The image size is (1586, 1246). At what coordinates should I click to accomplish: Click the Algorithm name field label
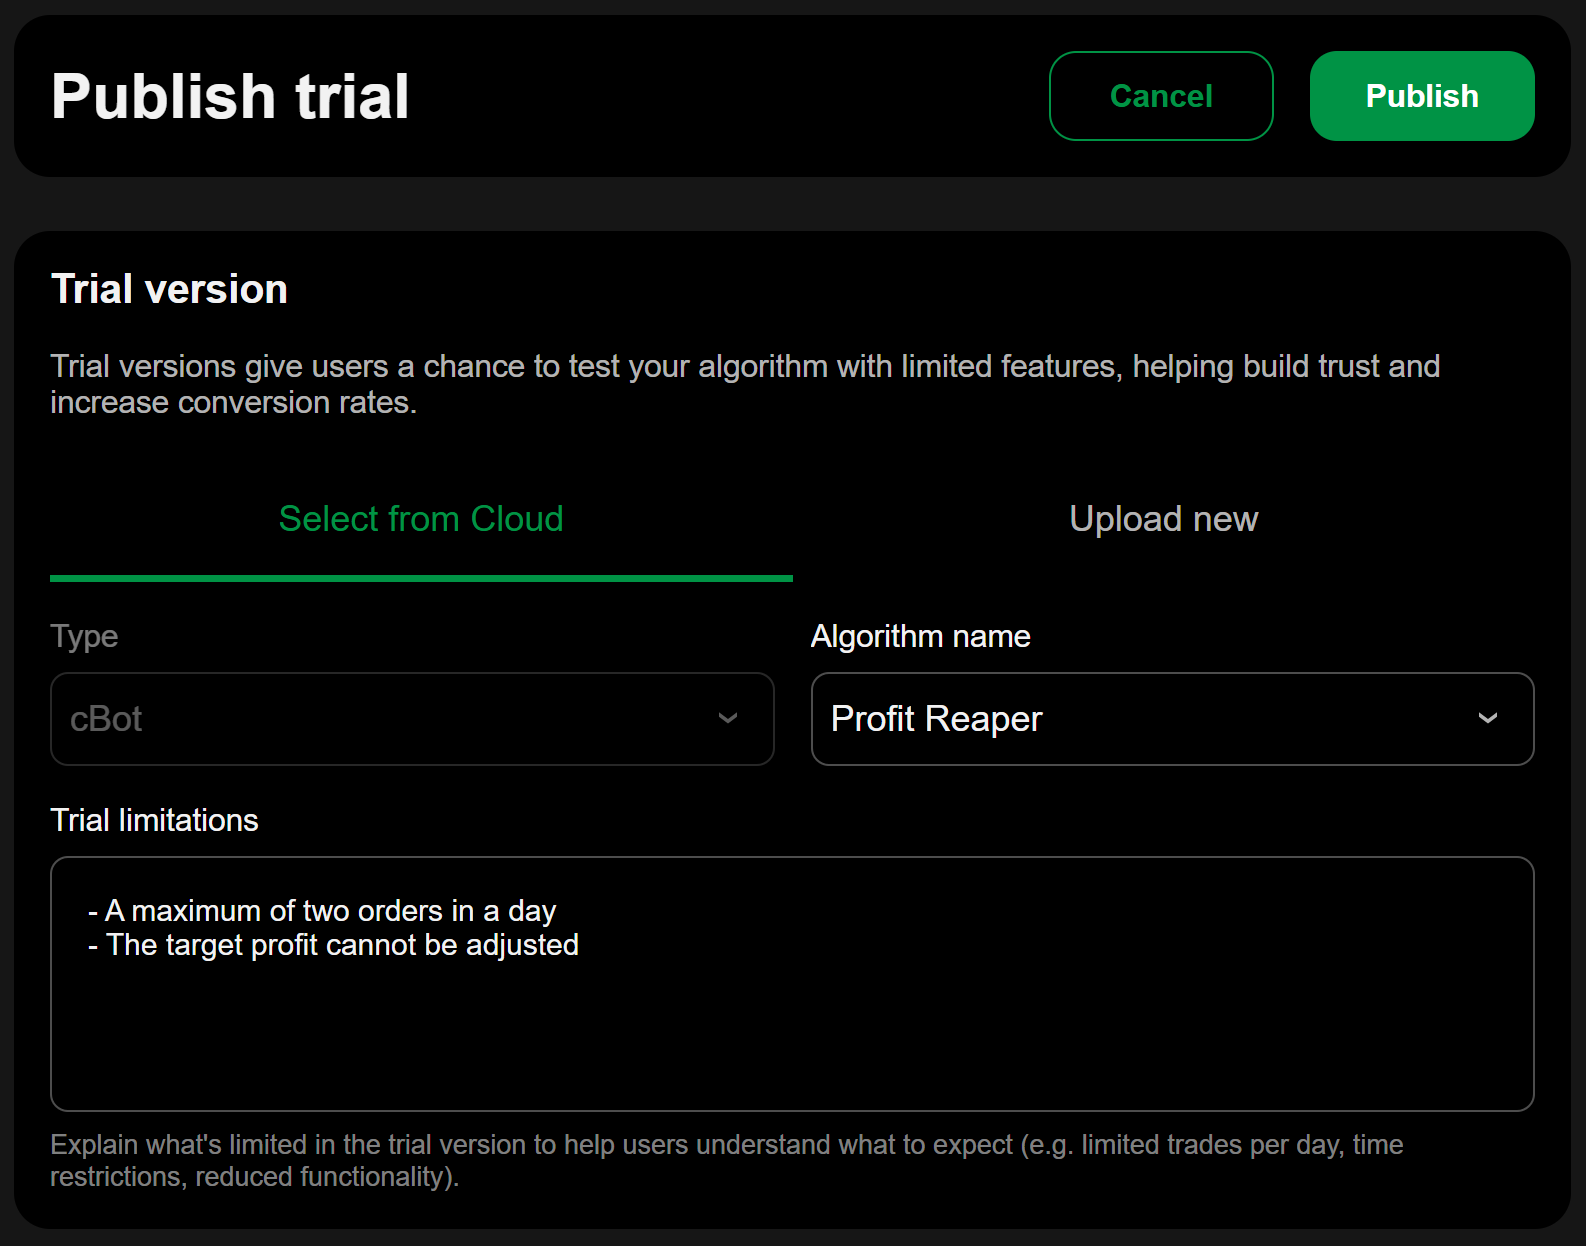920,636
